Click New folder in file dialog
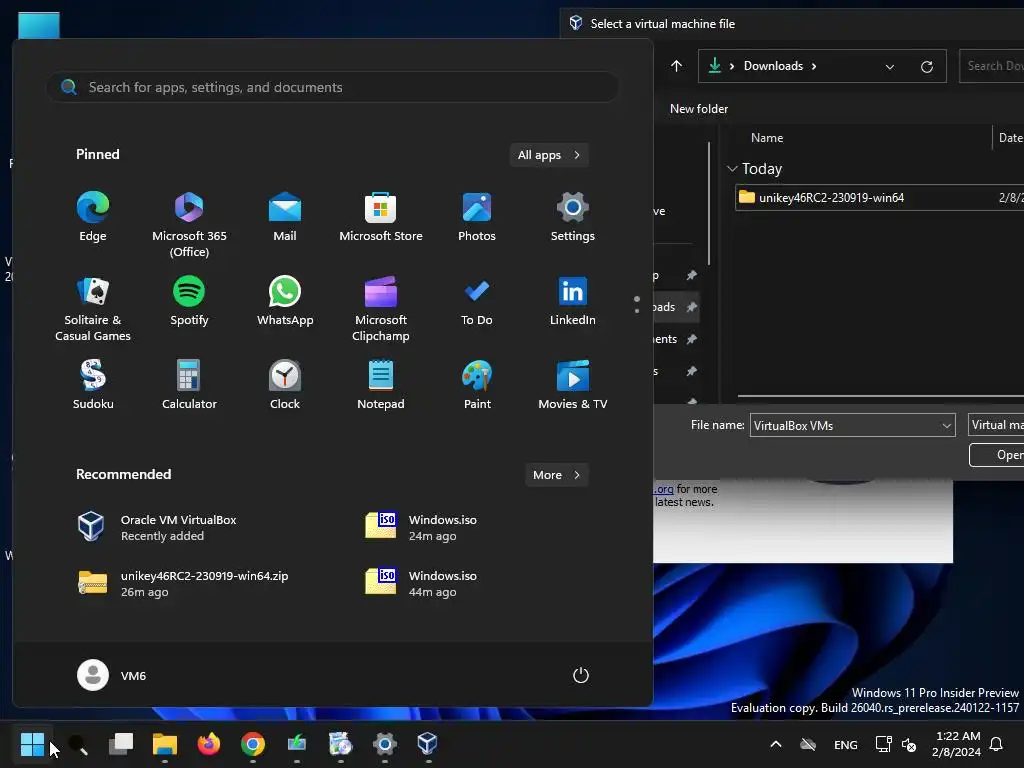Screen dimensions: 1024x768 (699, 109)
